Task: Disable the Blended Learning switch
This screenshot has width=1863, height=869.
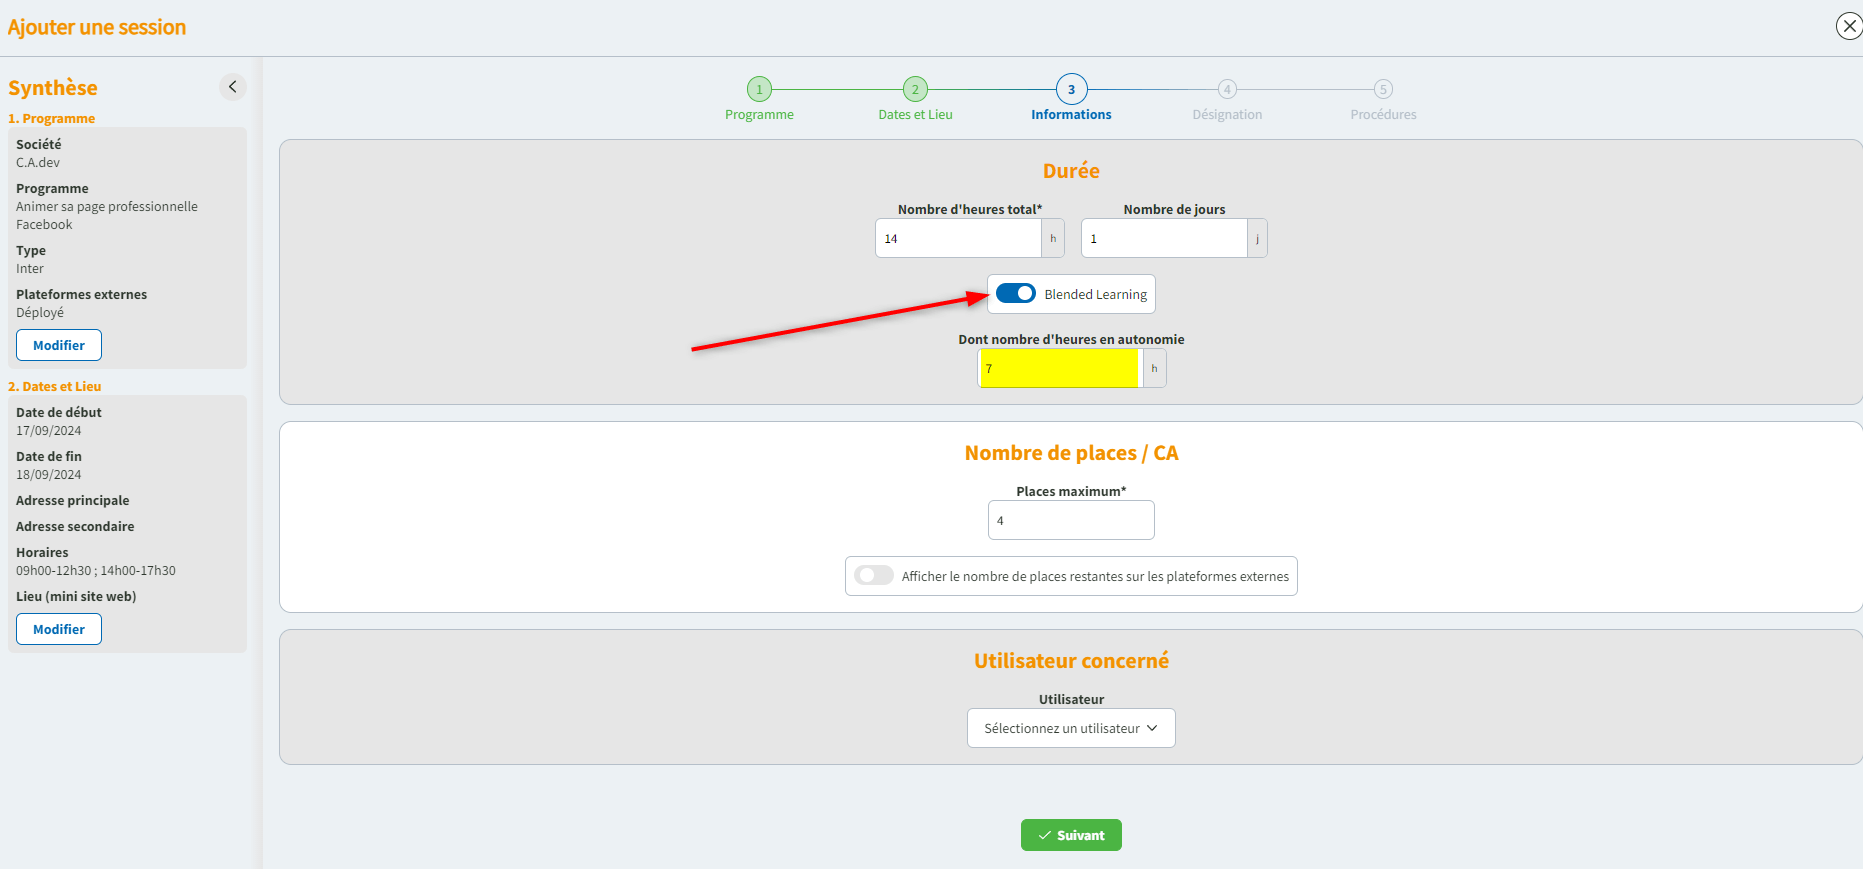Action: pyautogui.click(x=1016, y=294)
